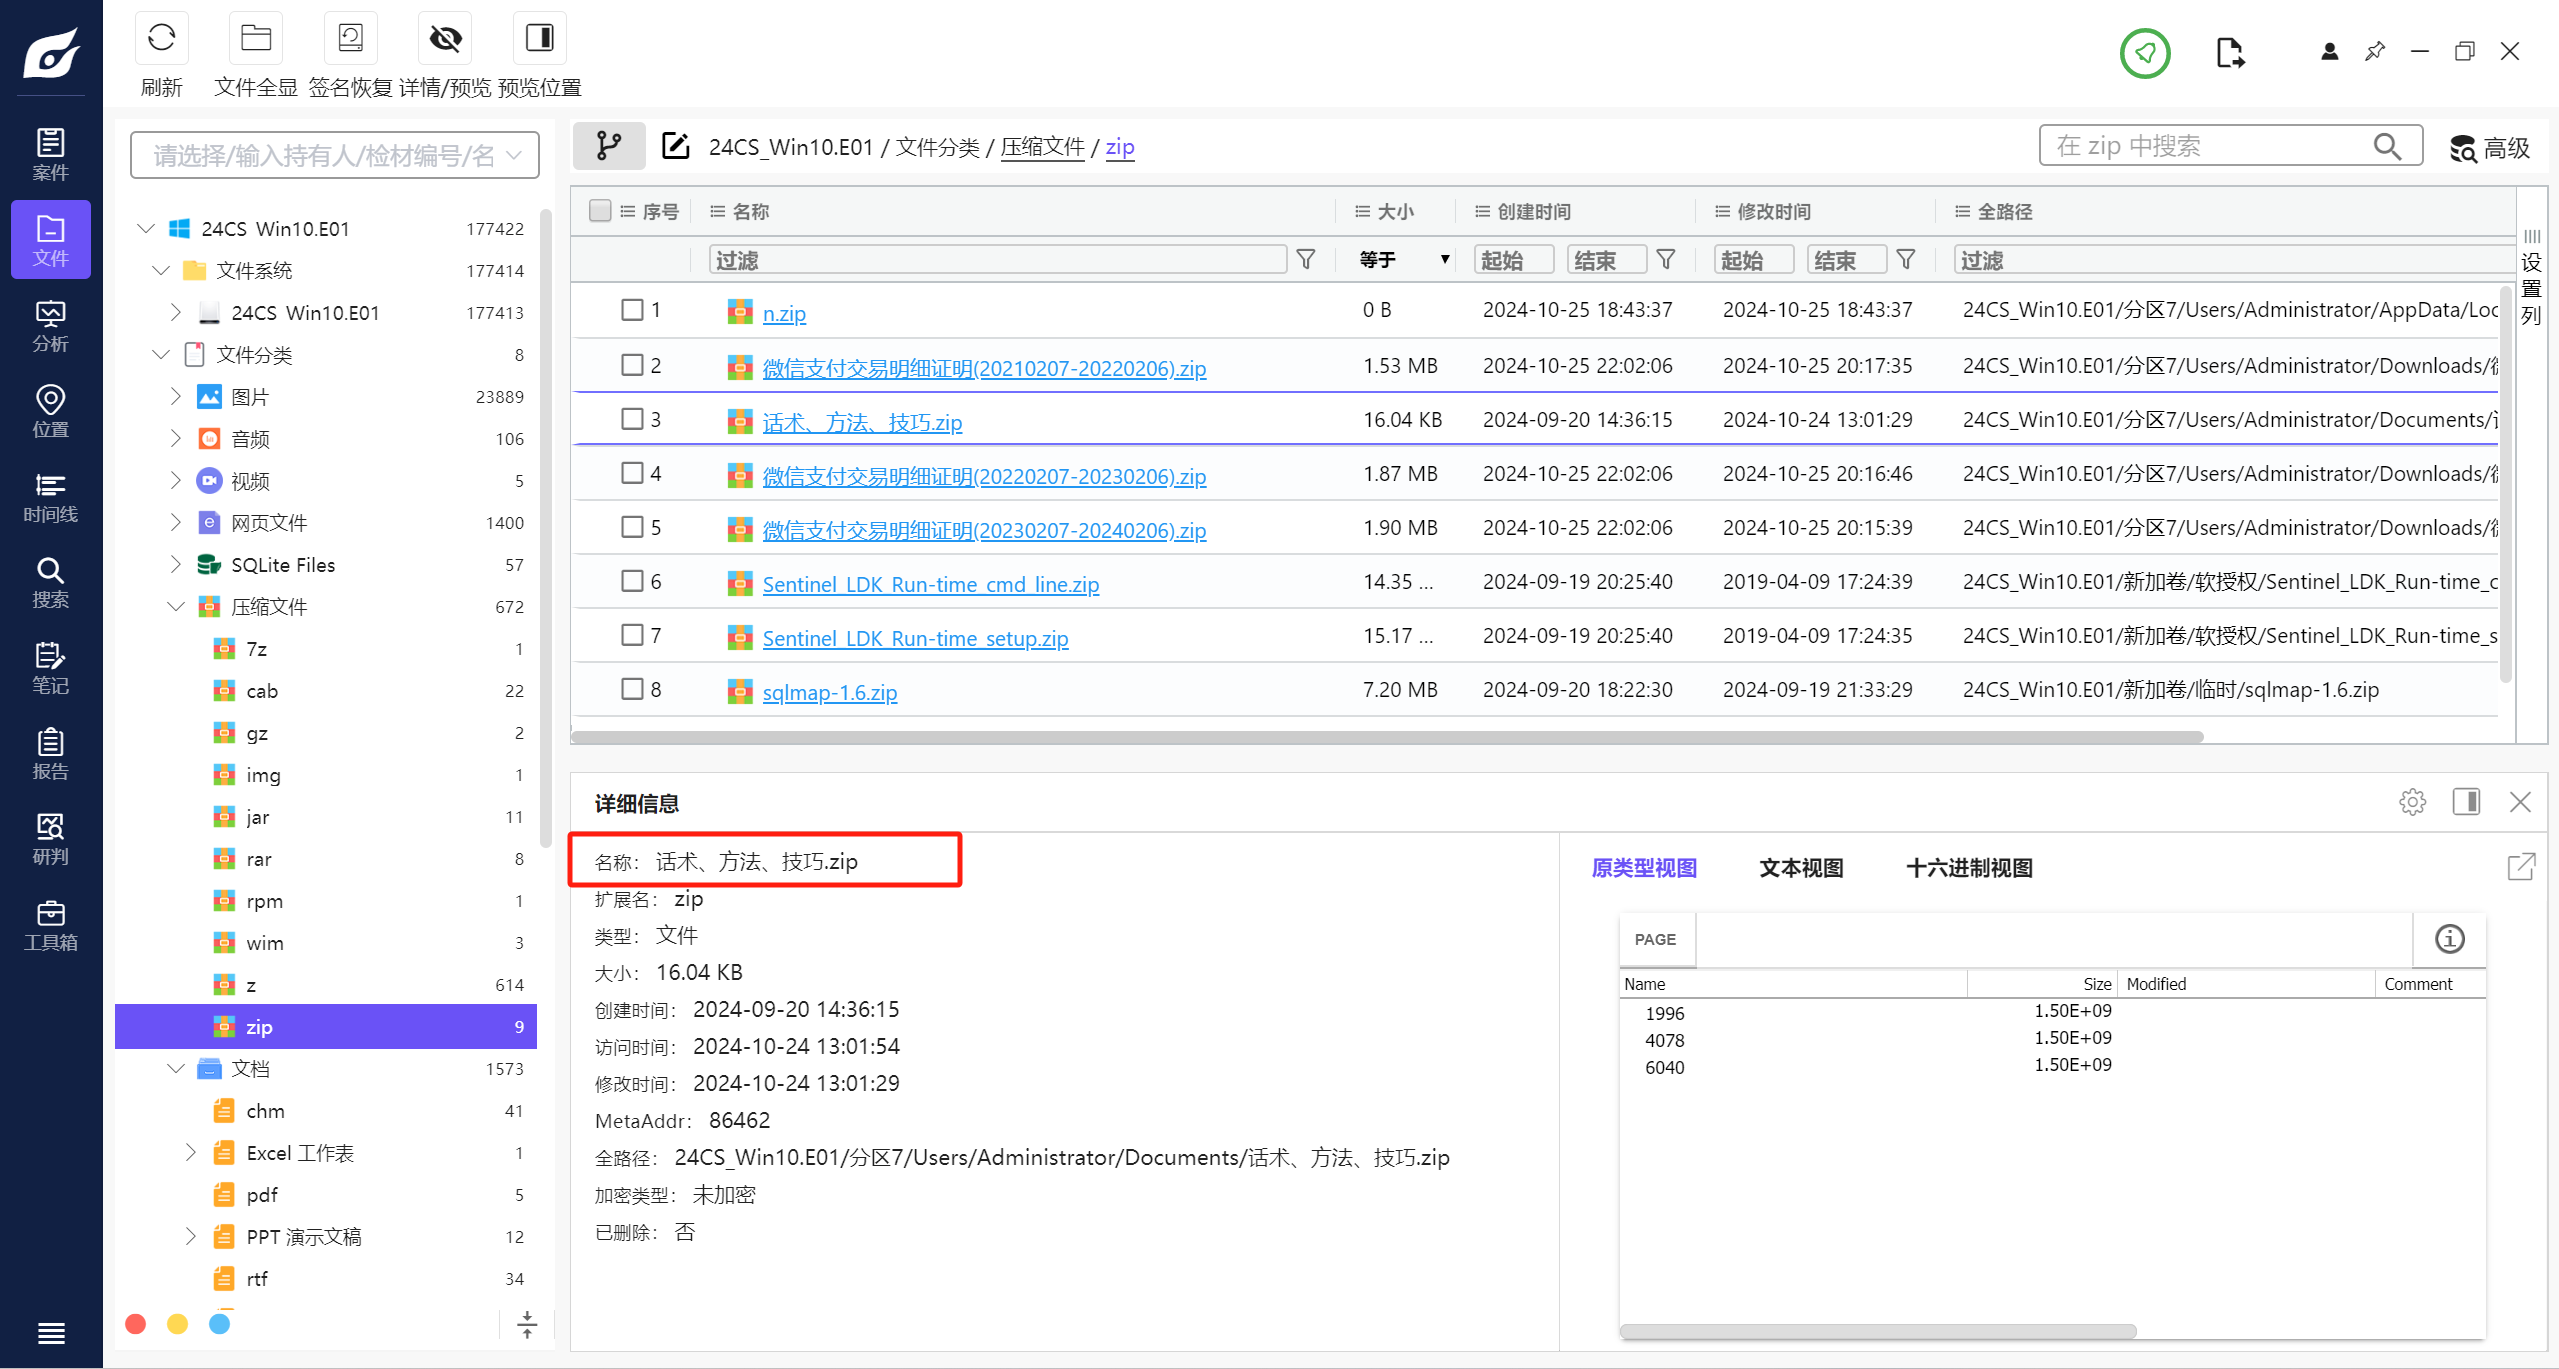Toggle the detail/preview (详情/预览) eye icon
This screenshot has width=2559, height=1369.
click(445, 39)
